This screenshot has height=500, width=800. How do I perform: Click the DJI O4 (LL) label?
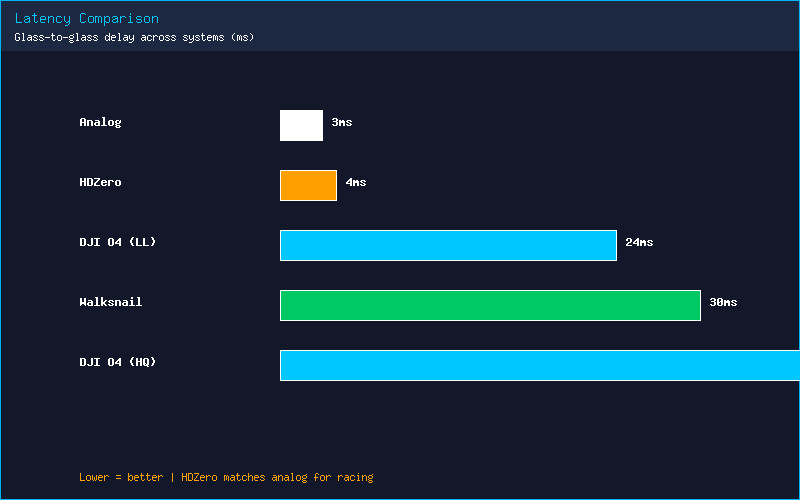click(118, 242)
